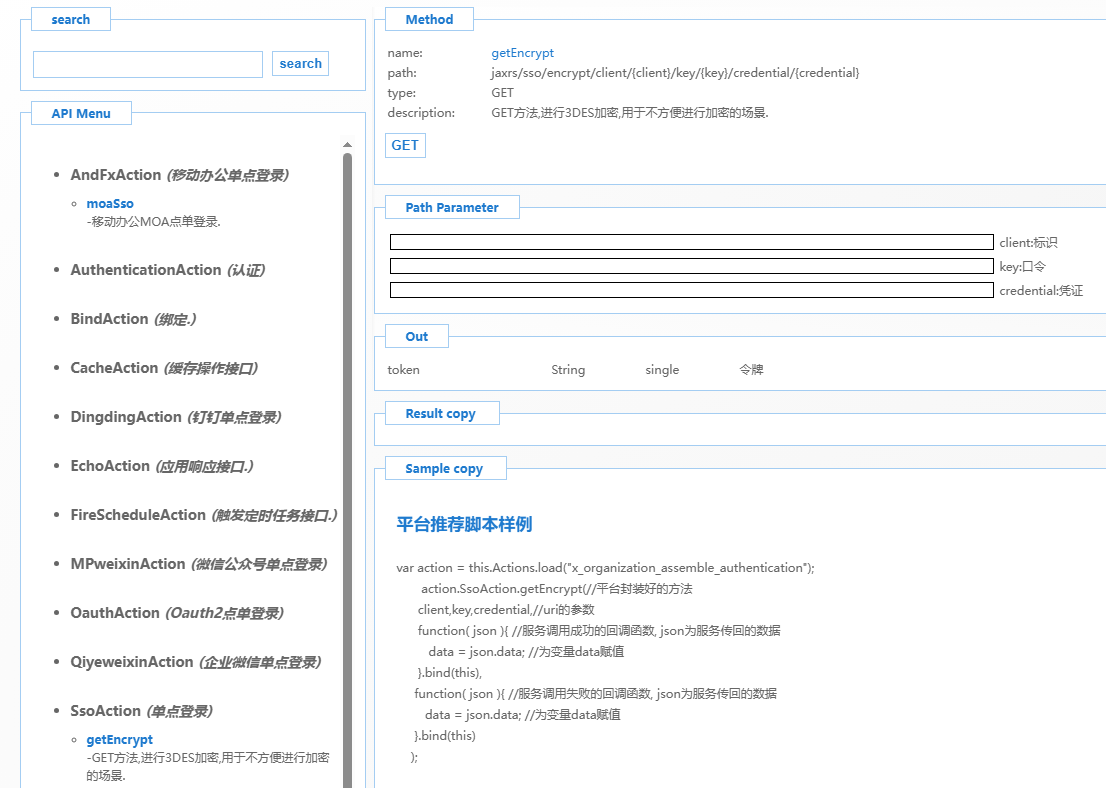Click the API menu vertical scrollbar
Image resolution: width=1106 pixels, height=788 pixels.
(347, 450)
